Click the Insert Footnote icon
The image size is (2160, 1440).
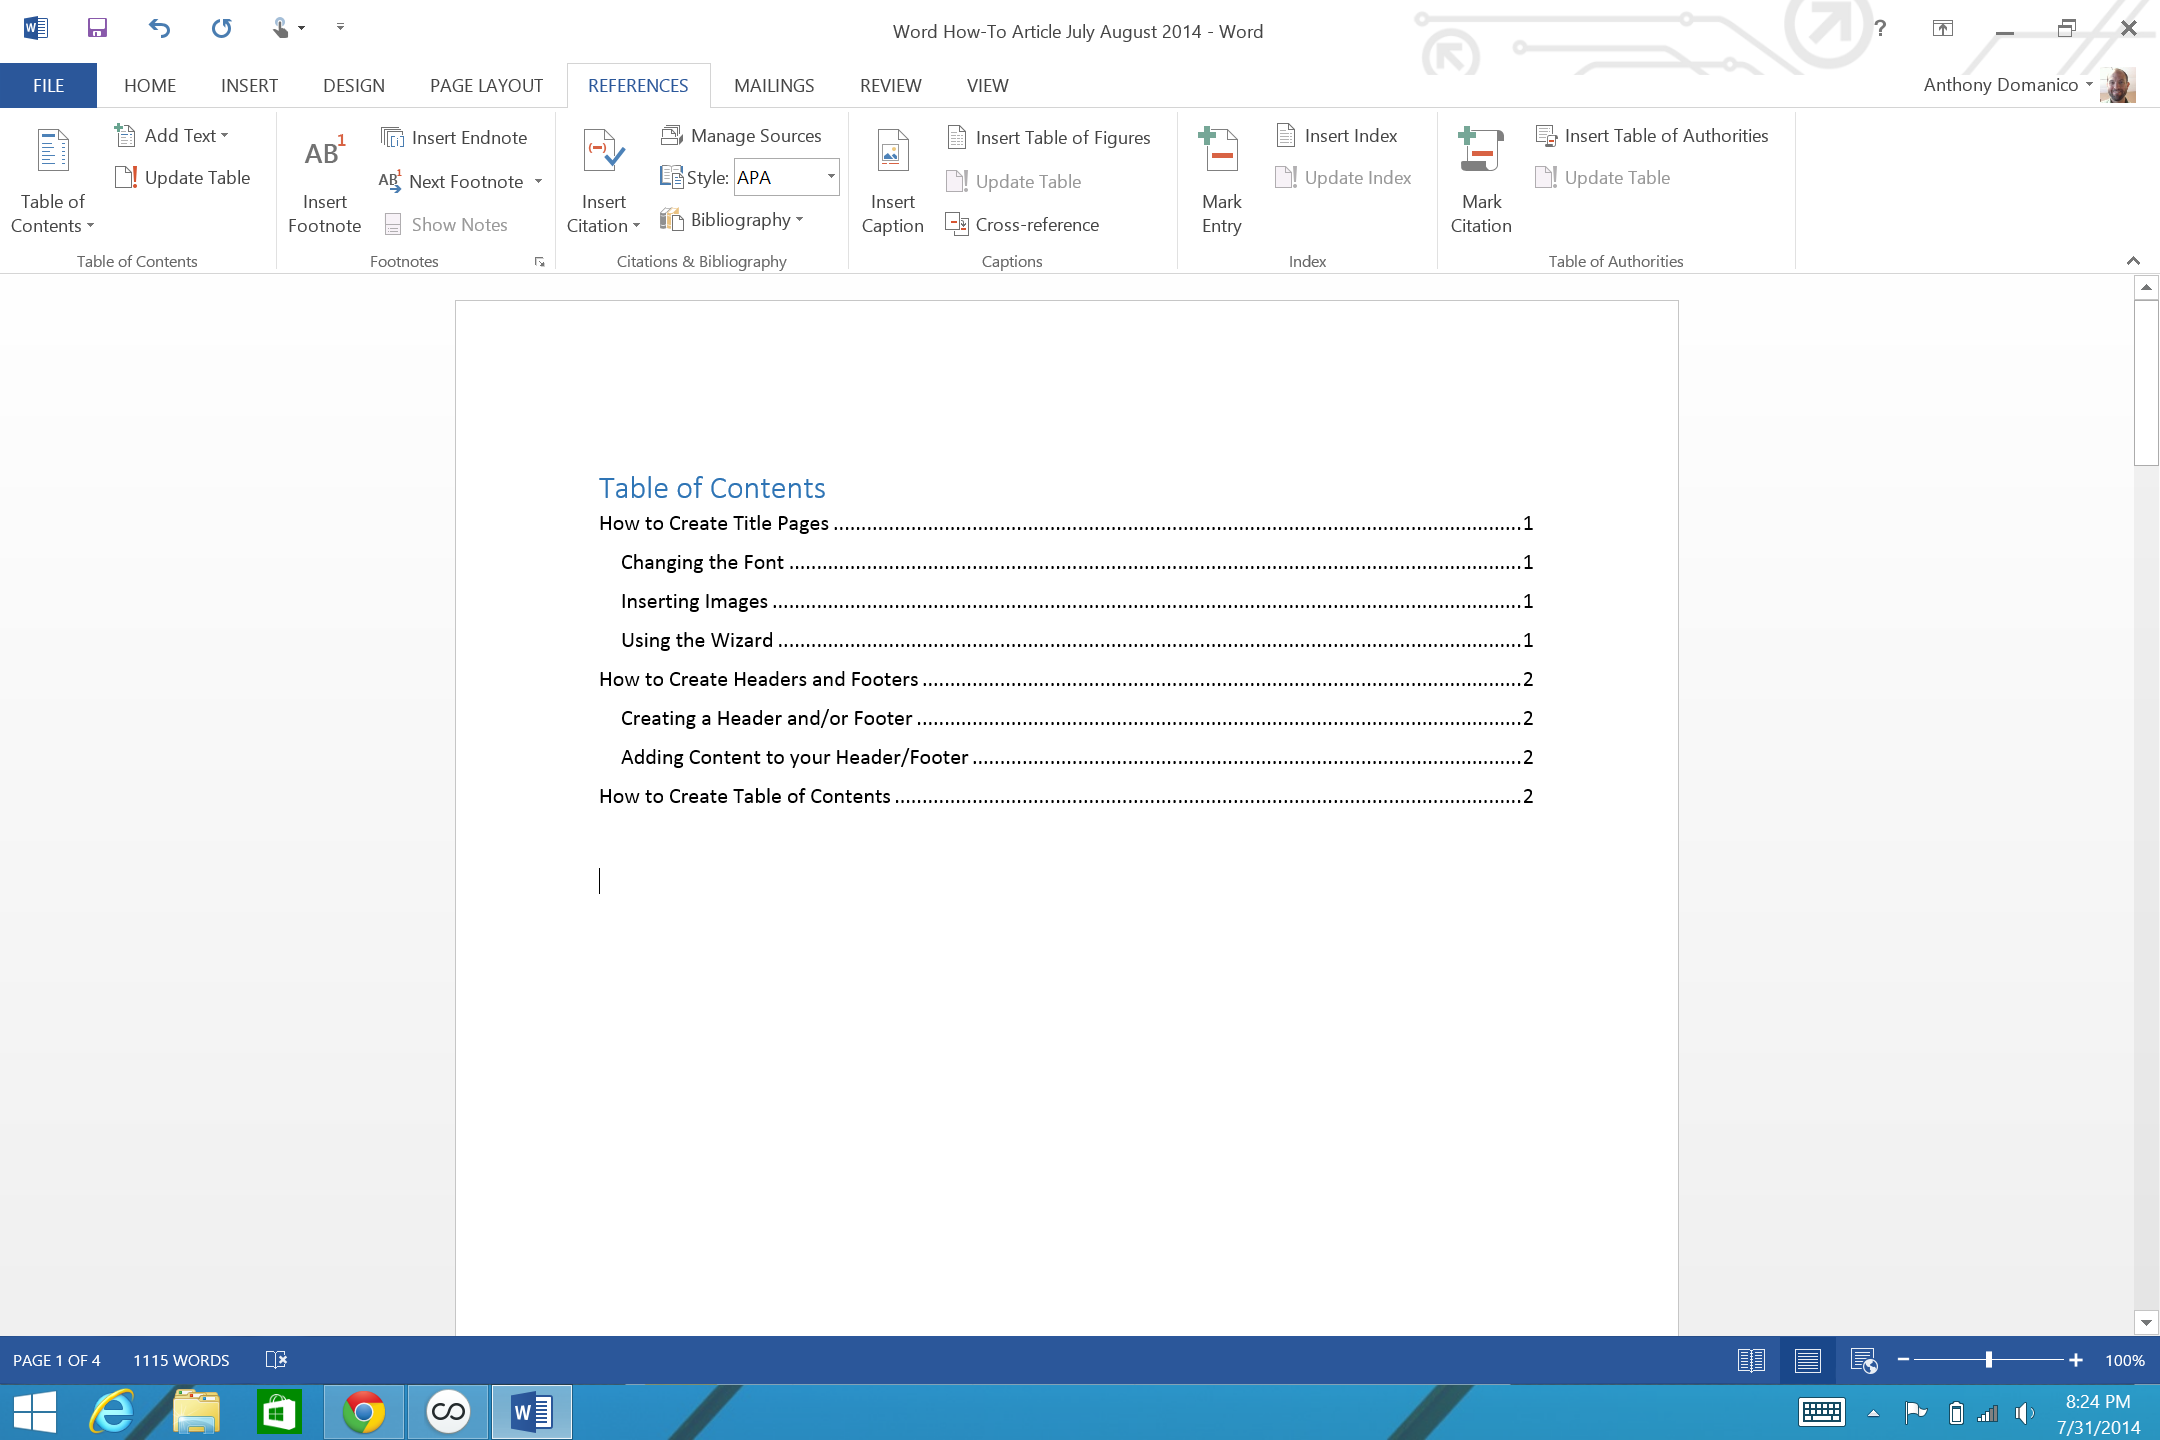click(323, 175)
